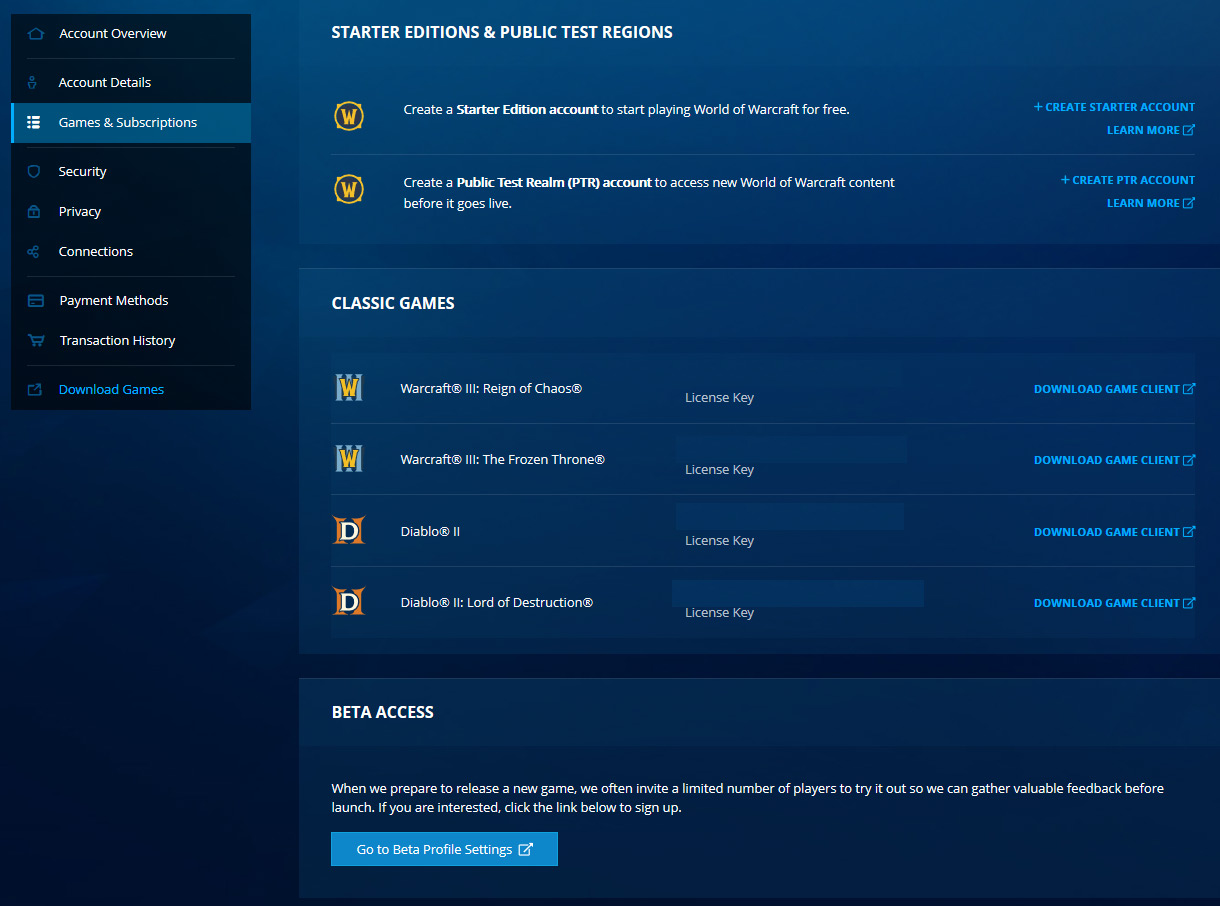The image size is (1220, 906).
Task: Click the Diablo II game icon
Action: coord(349,531)
